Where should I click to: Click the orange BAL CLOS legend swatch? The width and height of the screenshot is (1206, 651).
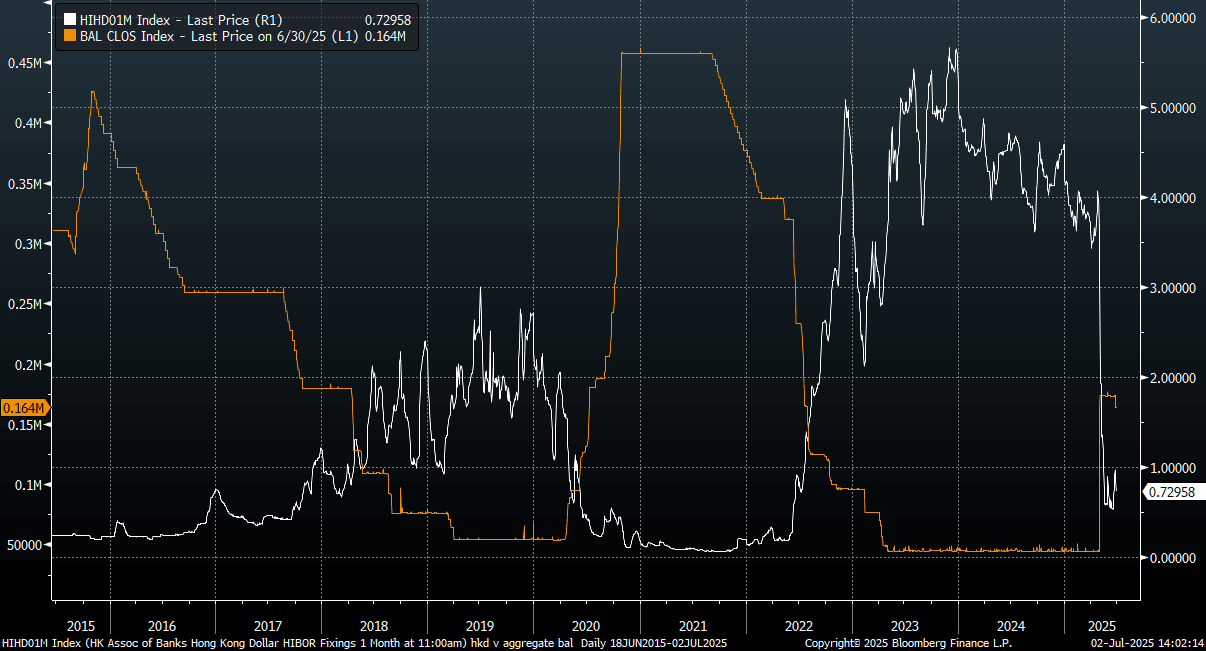tap(70, 35)
